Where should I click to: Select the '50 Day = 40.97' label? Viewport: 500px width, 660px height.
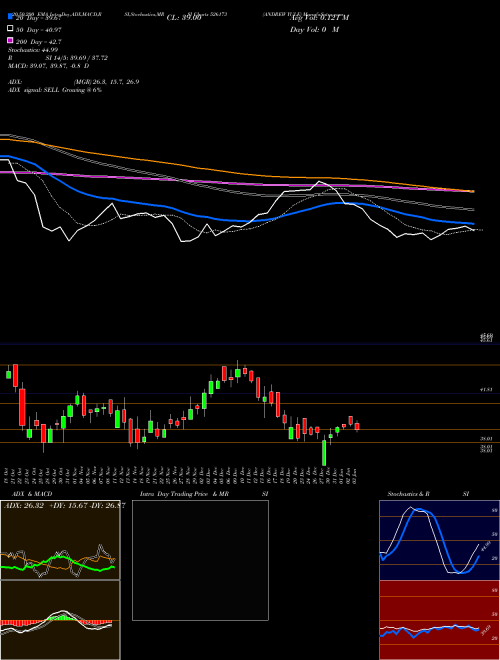(x=39, y=29)
